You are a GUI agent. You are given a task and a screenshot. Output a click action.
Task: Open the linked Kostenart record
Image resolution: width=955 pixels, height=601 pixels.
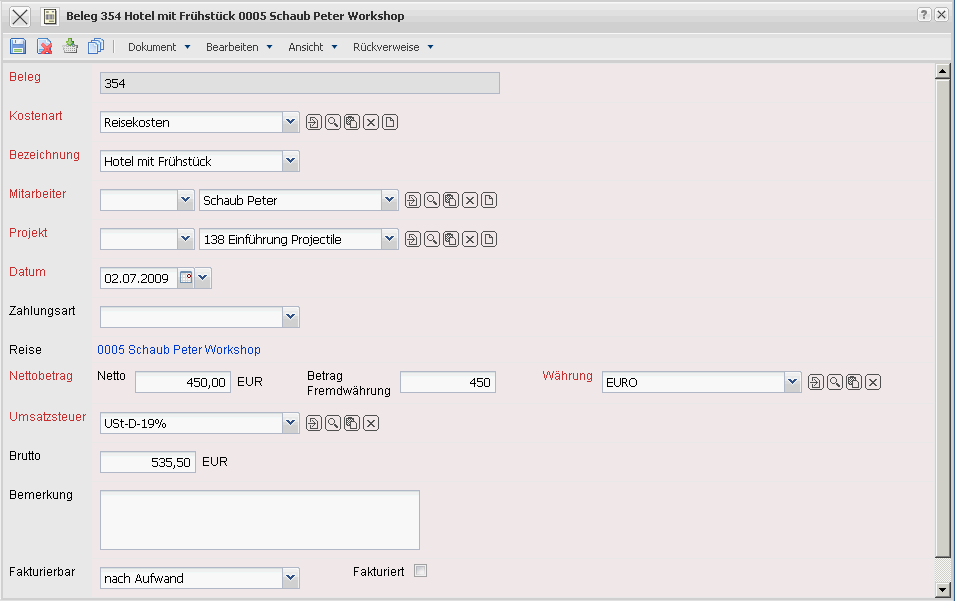coord(314,122)
